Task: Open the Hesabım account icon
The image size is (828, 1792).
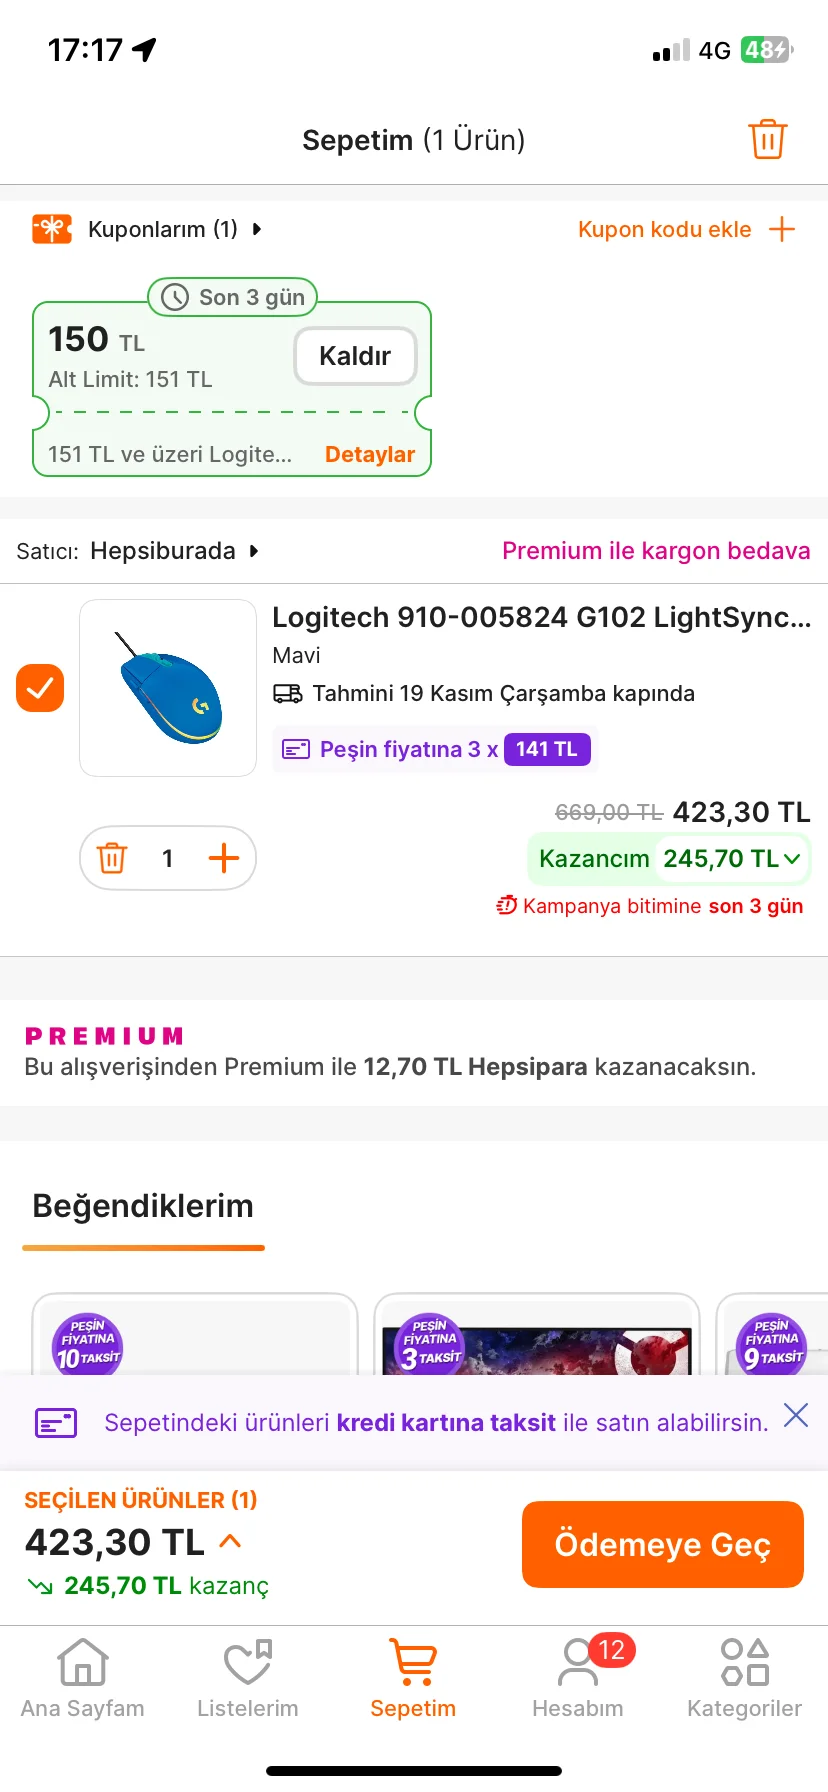Action: pyautogui.click(x=578, y=1665)
